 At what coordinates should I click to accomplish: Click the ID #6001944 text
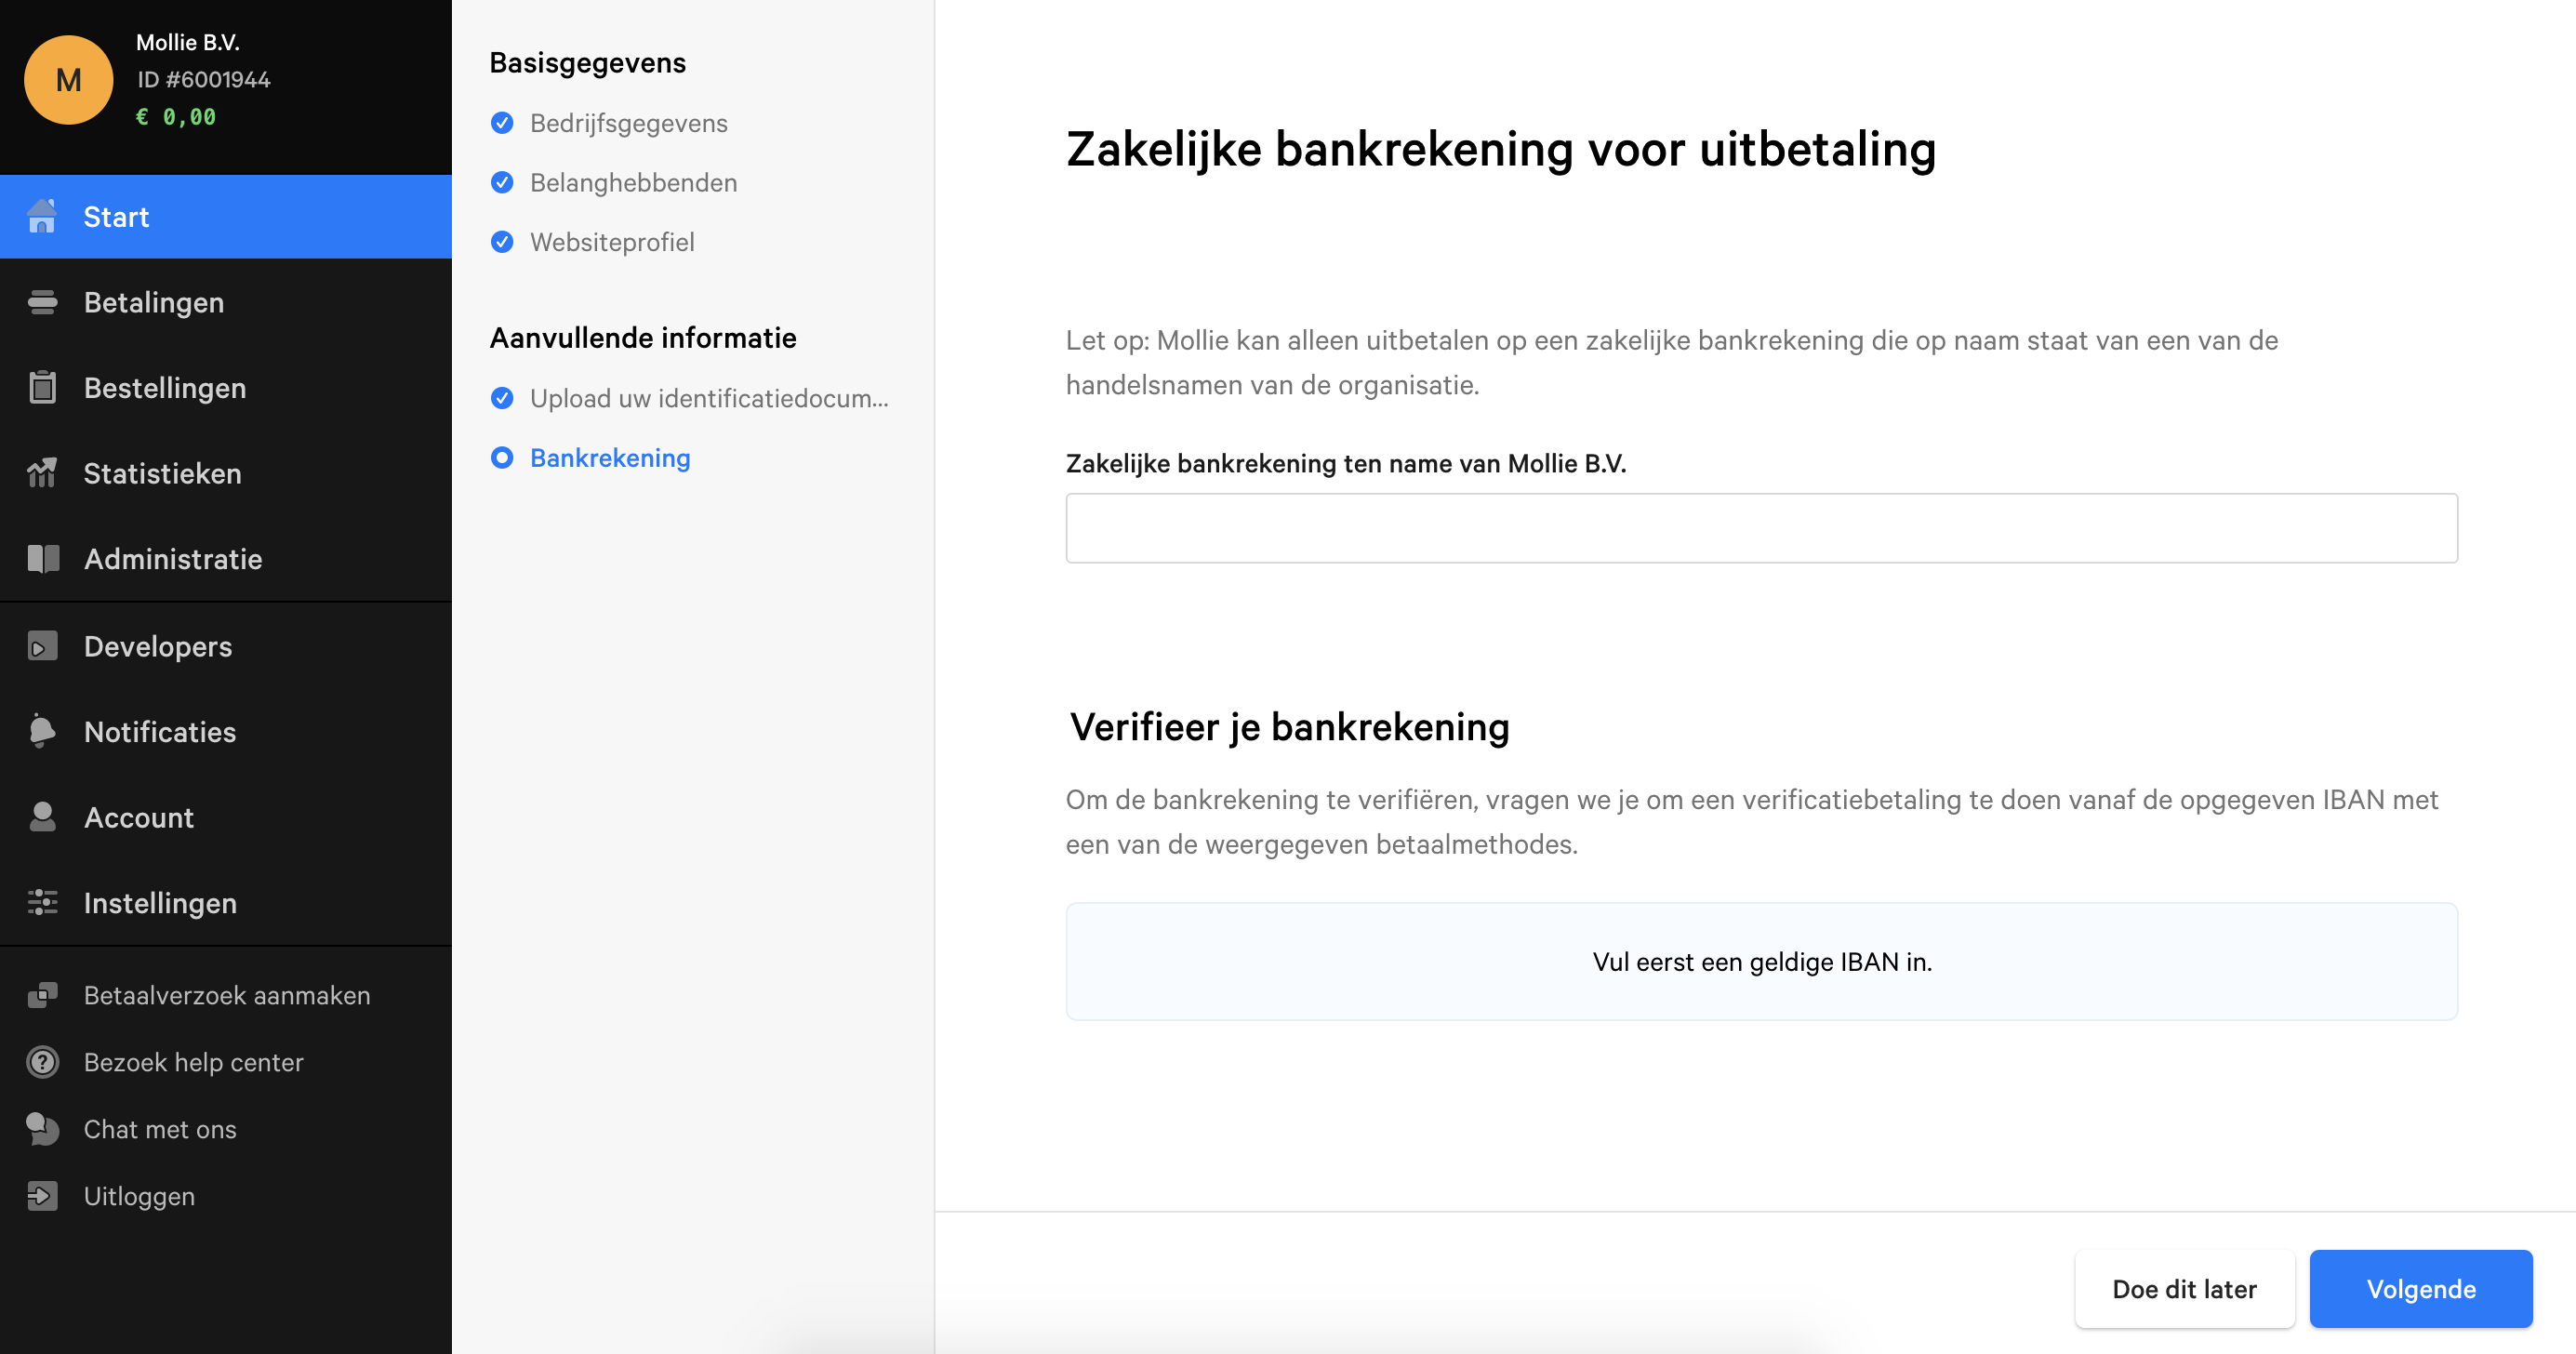[203, 80]
